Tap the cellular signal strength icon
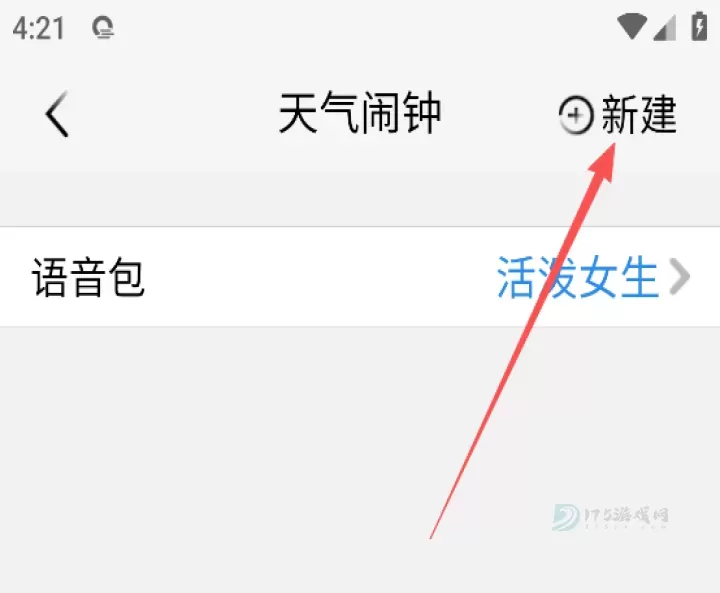The image size is (720, 593). pos(664,28)
